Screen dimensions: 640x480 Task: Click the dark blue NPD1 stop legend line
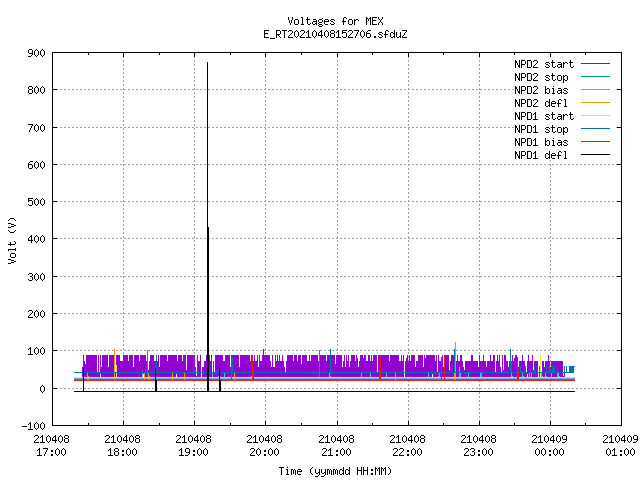point(595,129)
